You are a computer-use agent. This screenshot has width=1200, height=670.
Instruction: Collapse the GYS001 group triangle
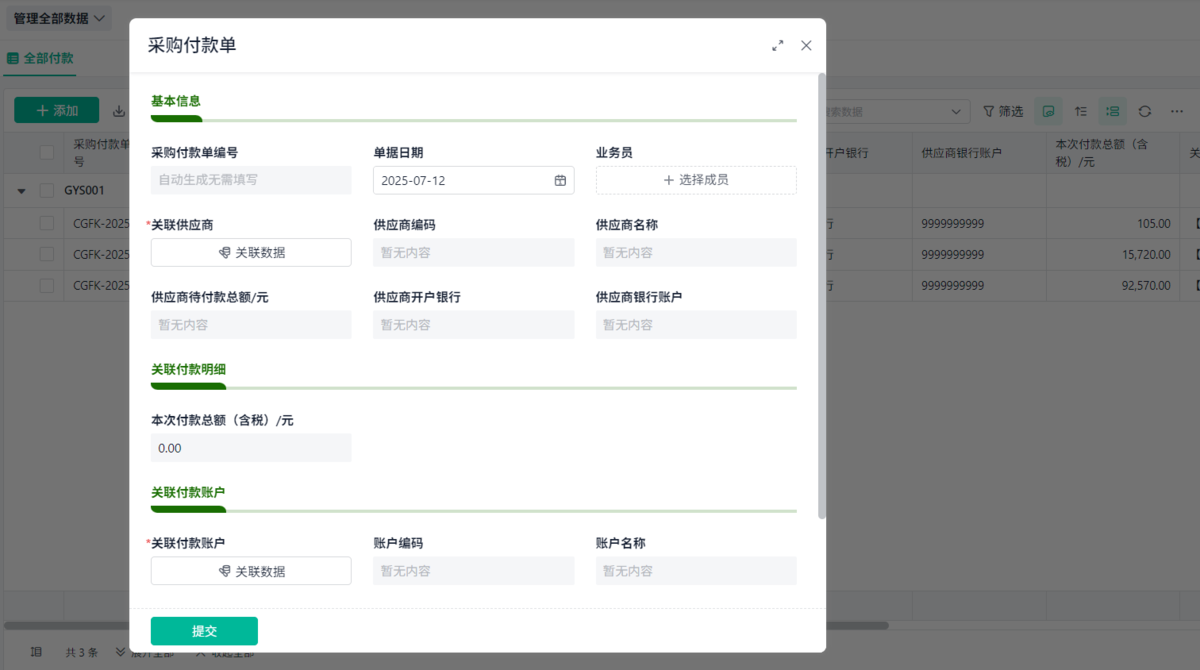click(x=21, y=190)
